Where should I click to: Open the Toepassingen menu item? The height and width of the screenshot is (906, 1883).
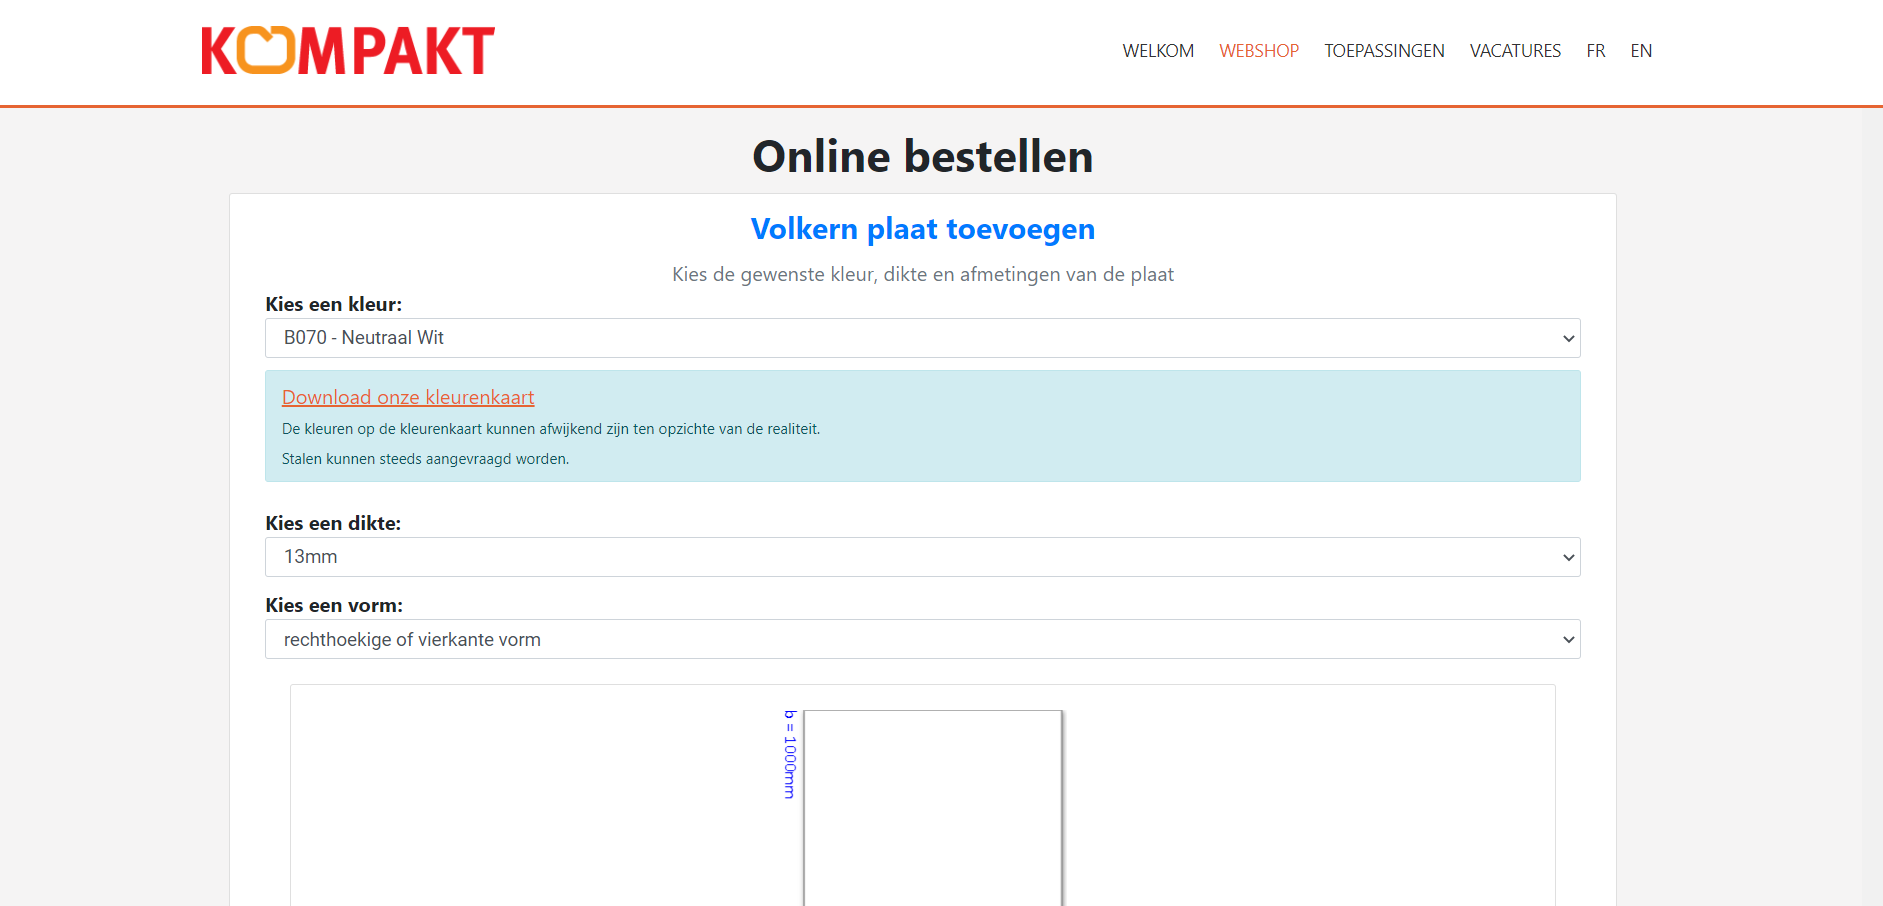[1384, 51]
